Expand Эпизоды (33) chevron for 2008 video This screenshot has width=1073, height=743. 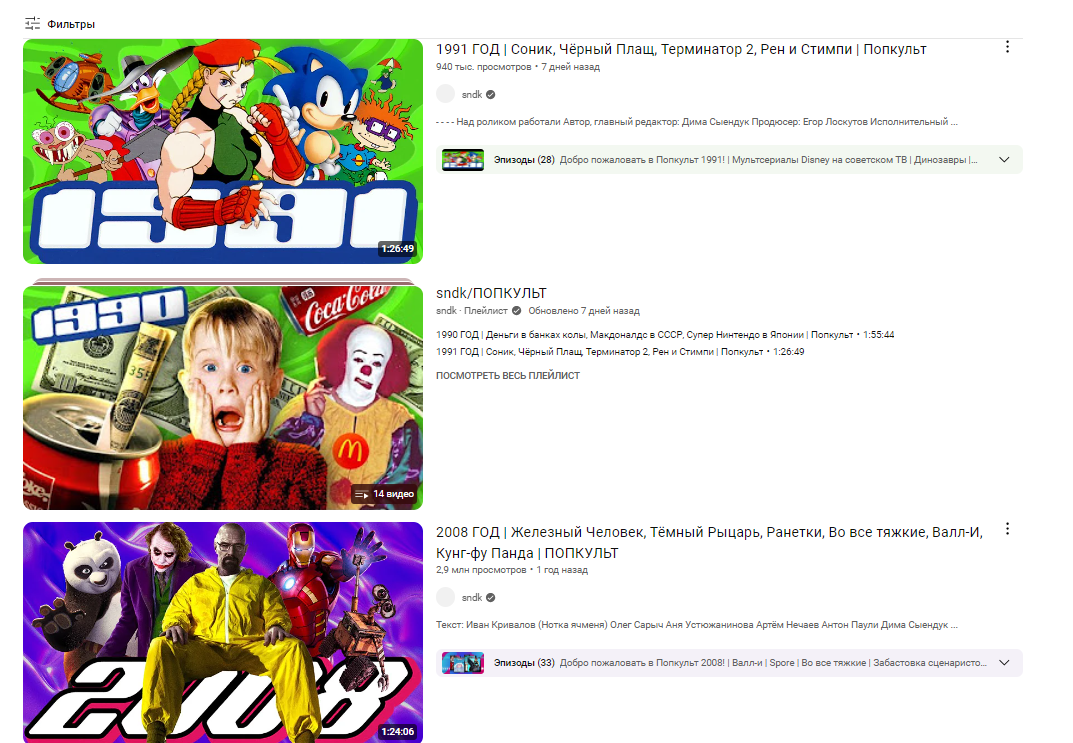[1004, 663]
